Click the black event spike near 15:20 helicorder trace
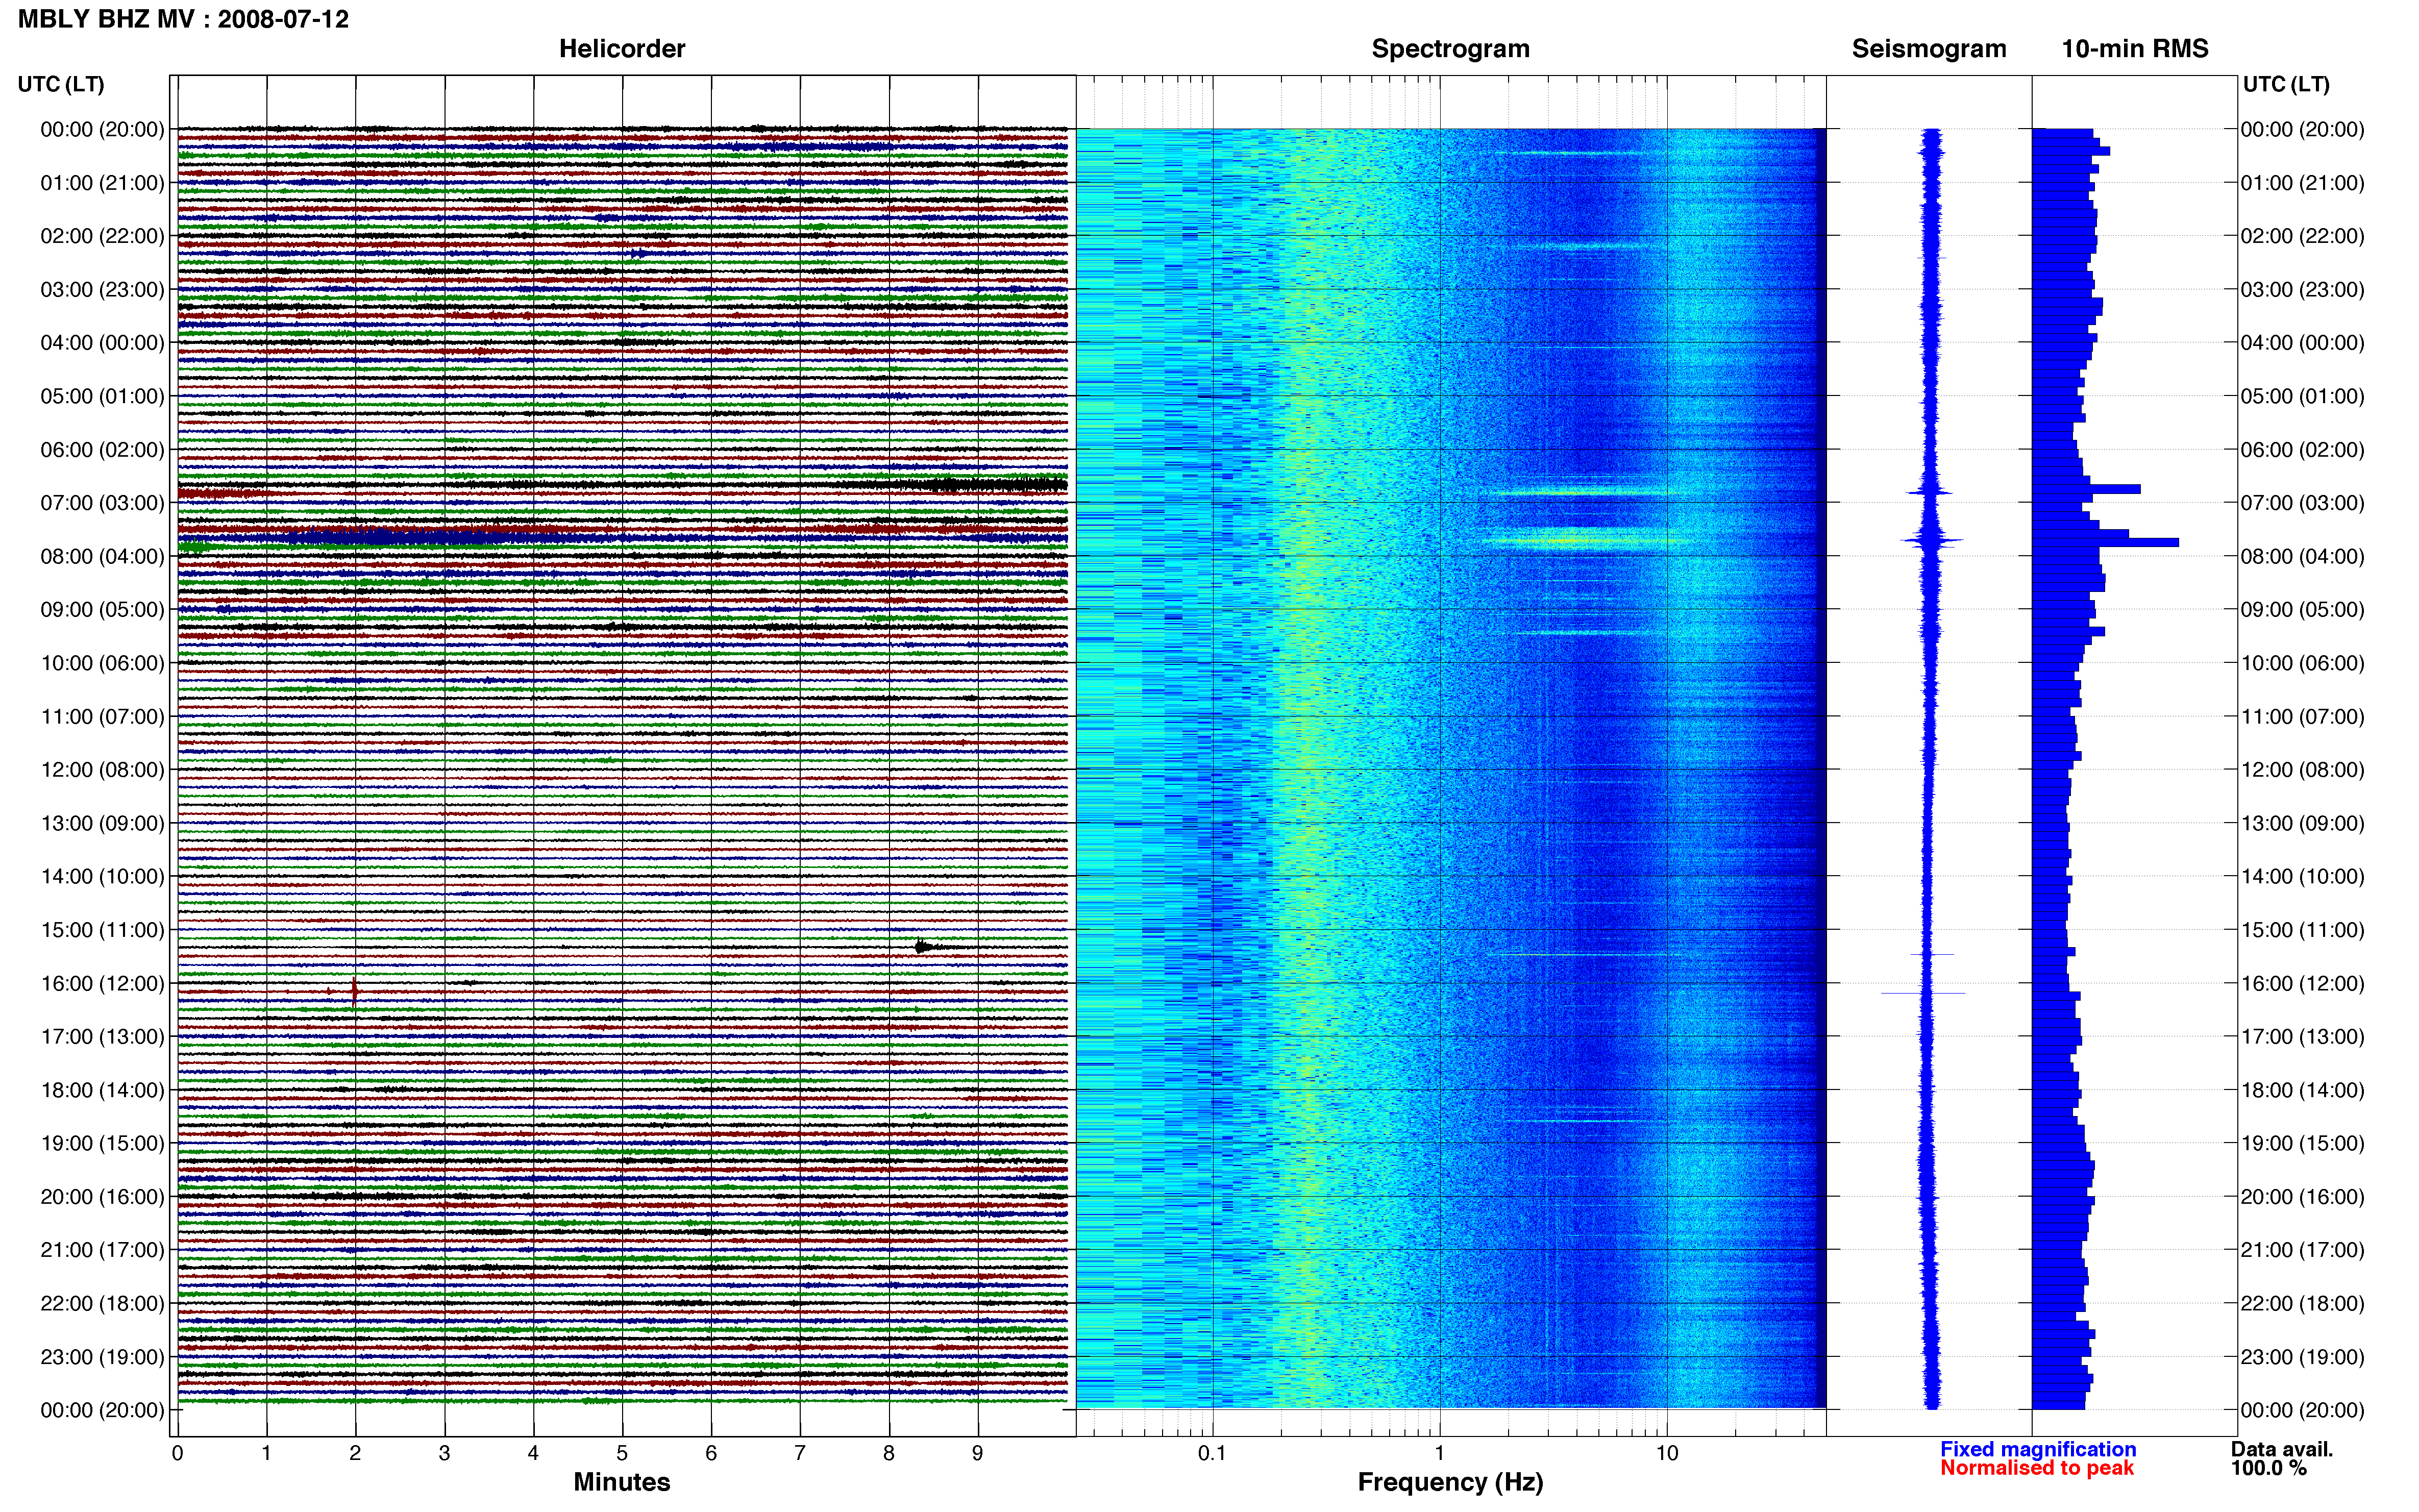Image resolution: width=2419 pixels, height=1512 pixels. coord(922,946)
